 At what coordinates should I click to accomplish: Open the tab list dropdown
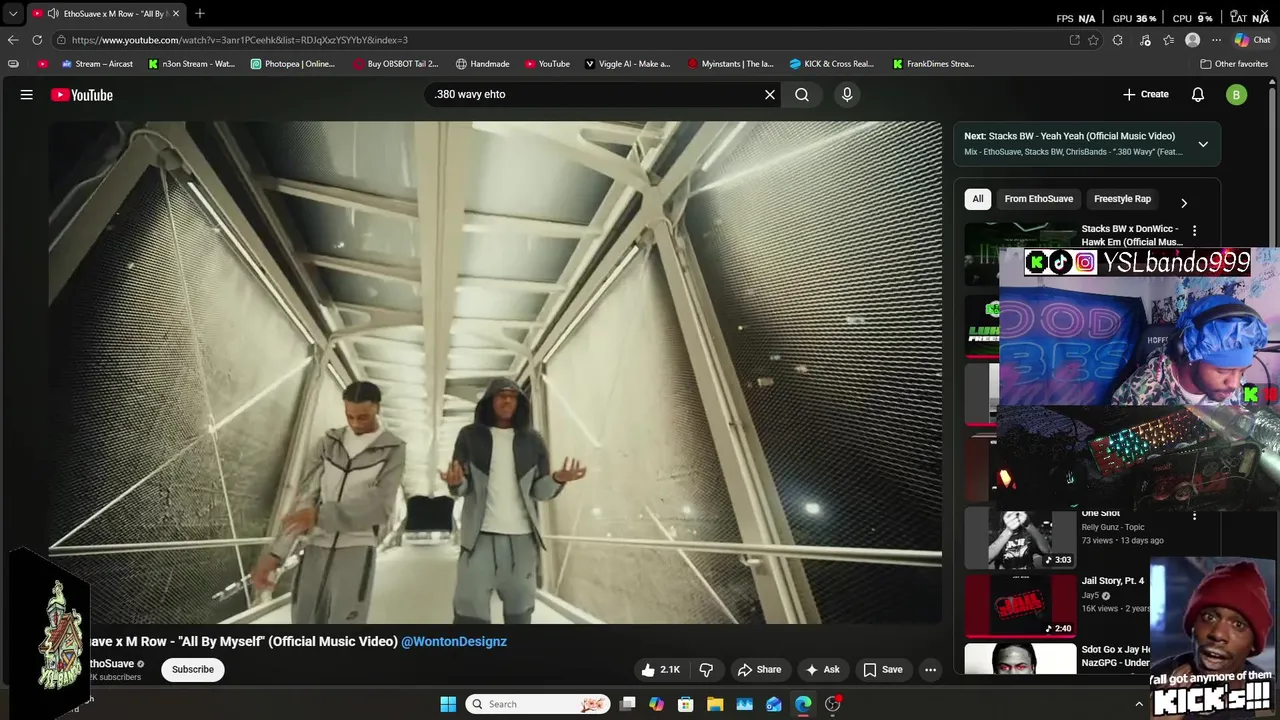13,14
